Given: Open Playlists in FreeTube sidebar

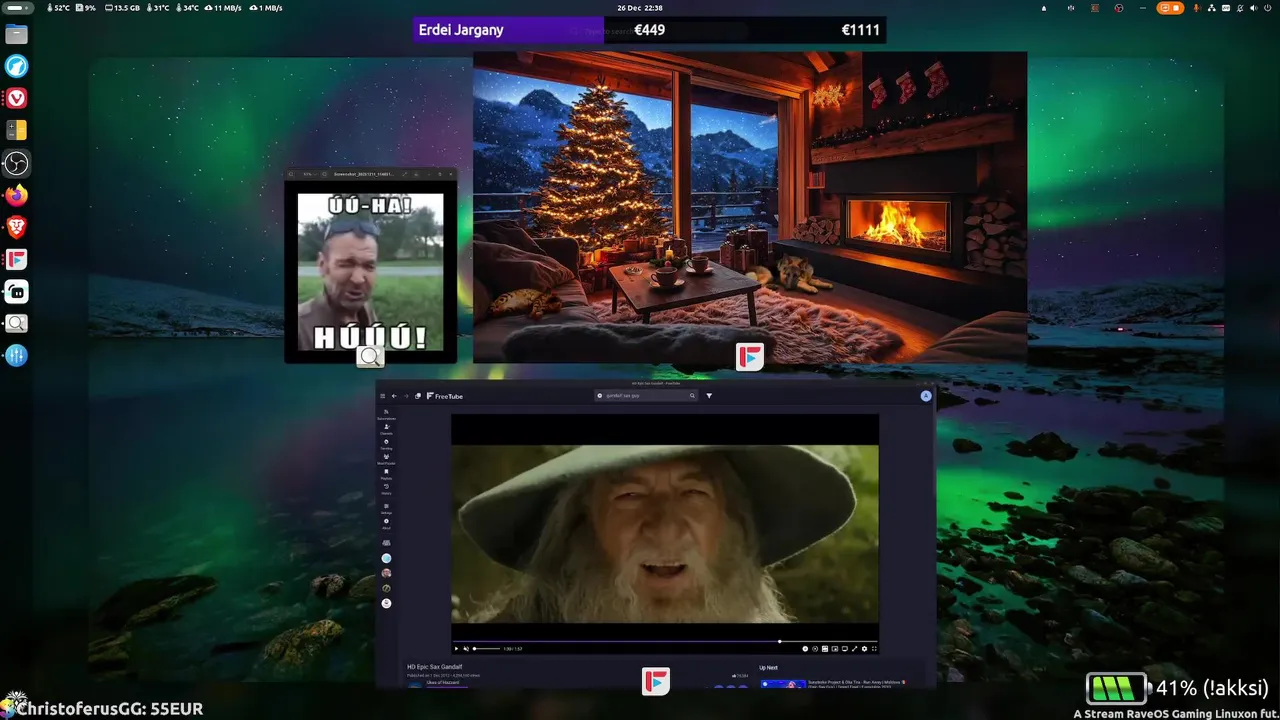Looking at the screenshot, I should [x=386, y=474].
